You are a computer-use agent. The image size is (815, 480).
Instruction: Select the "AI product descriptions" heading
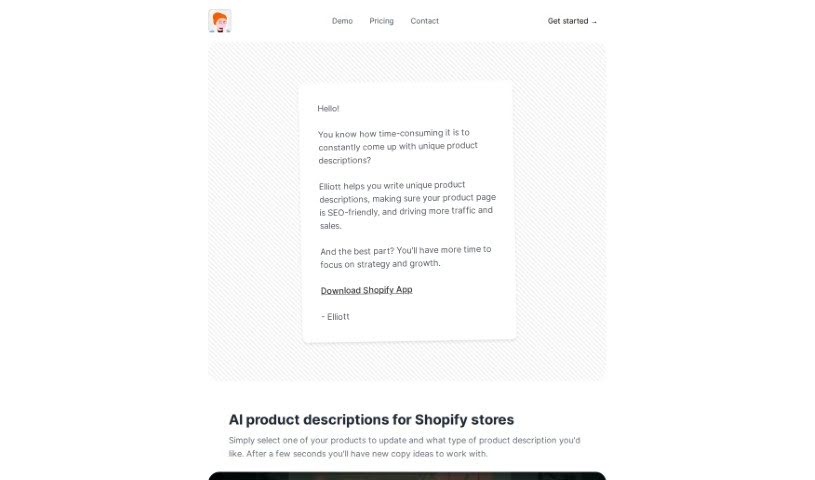pyautogui.click(x=371, y=420)
